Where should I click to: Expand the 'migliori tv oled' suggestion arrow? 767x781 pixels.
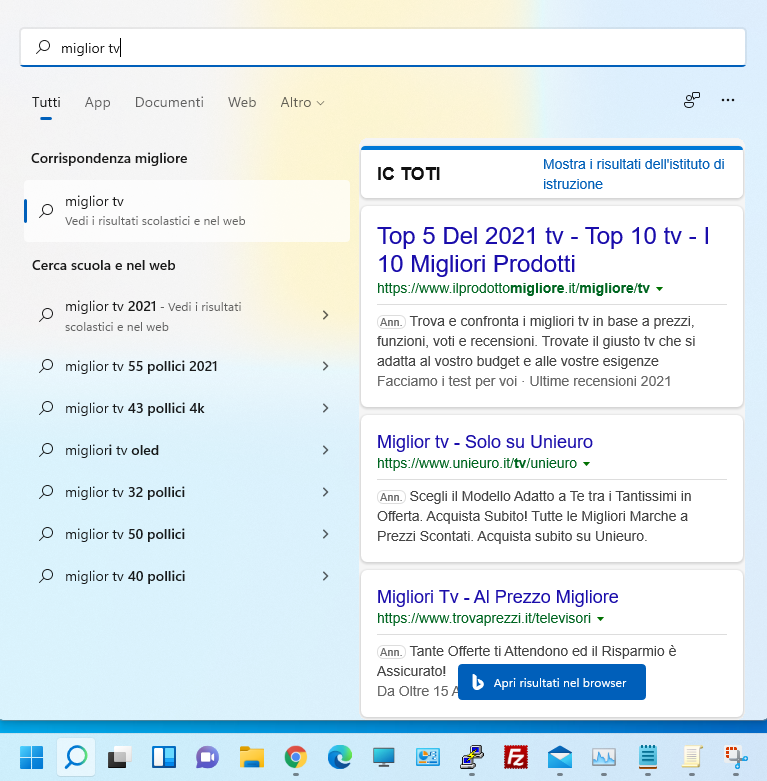325,450
